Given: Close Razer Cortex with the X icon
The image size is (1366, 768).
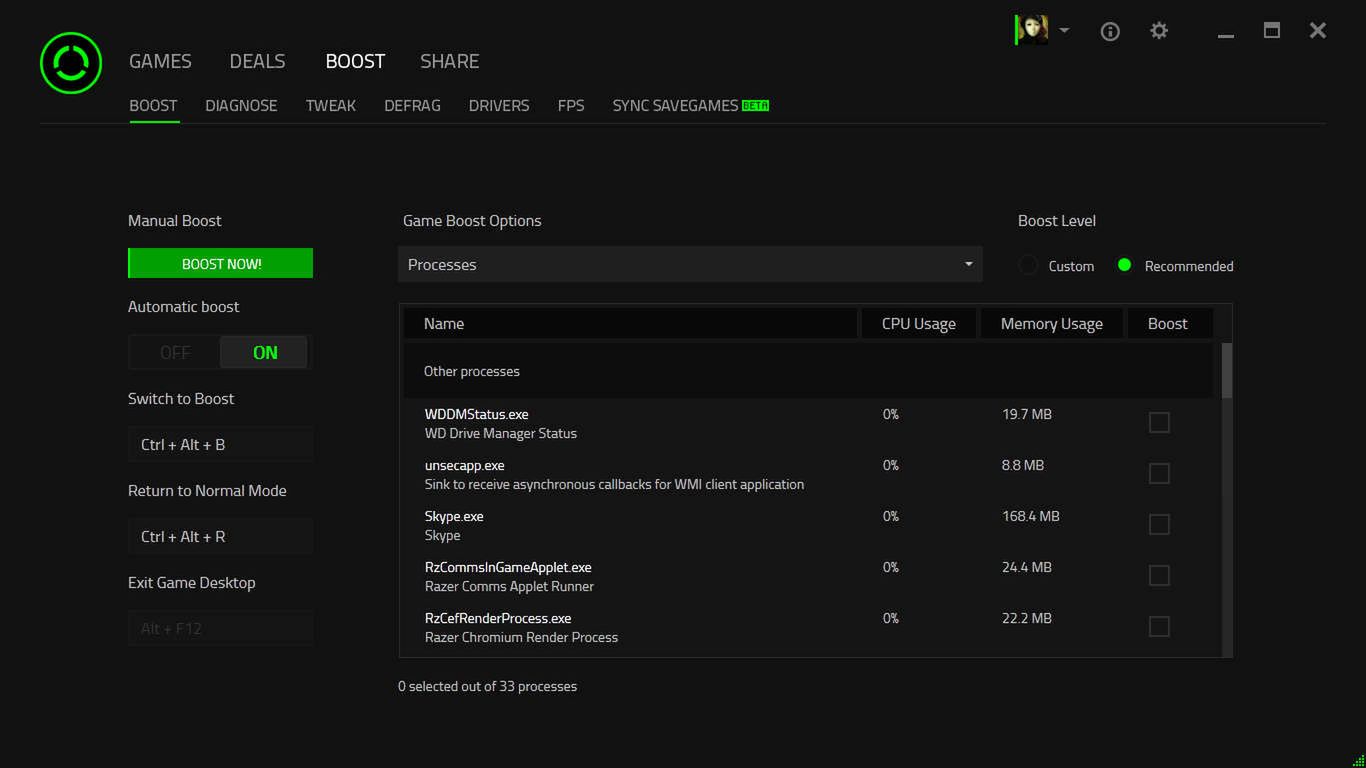Looking at the screenshot, I should coord(1318,31).
